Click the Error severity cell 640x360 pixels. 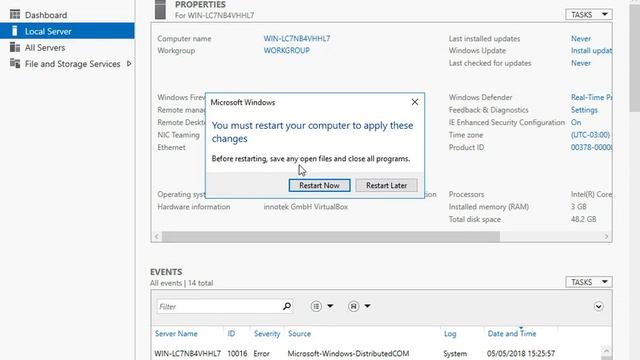[261, 353]
